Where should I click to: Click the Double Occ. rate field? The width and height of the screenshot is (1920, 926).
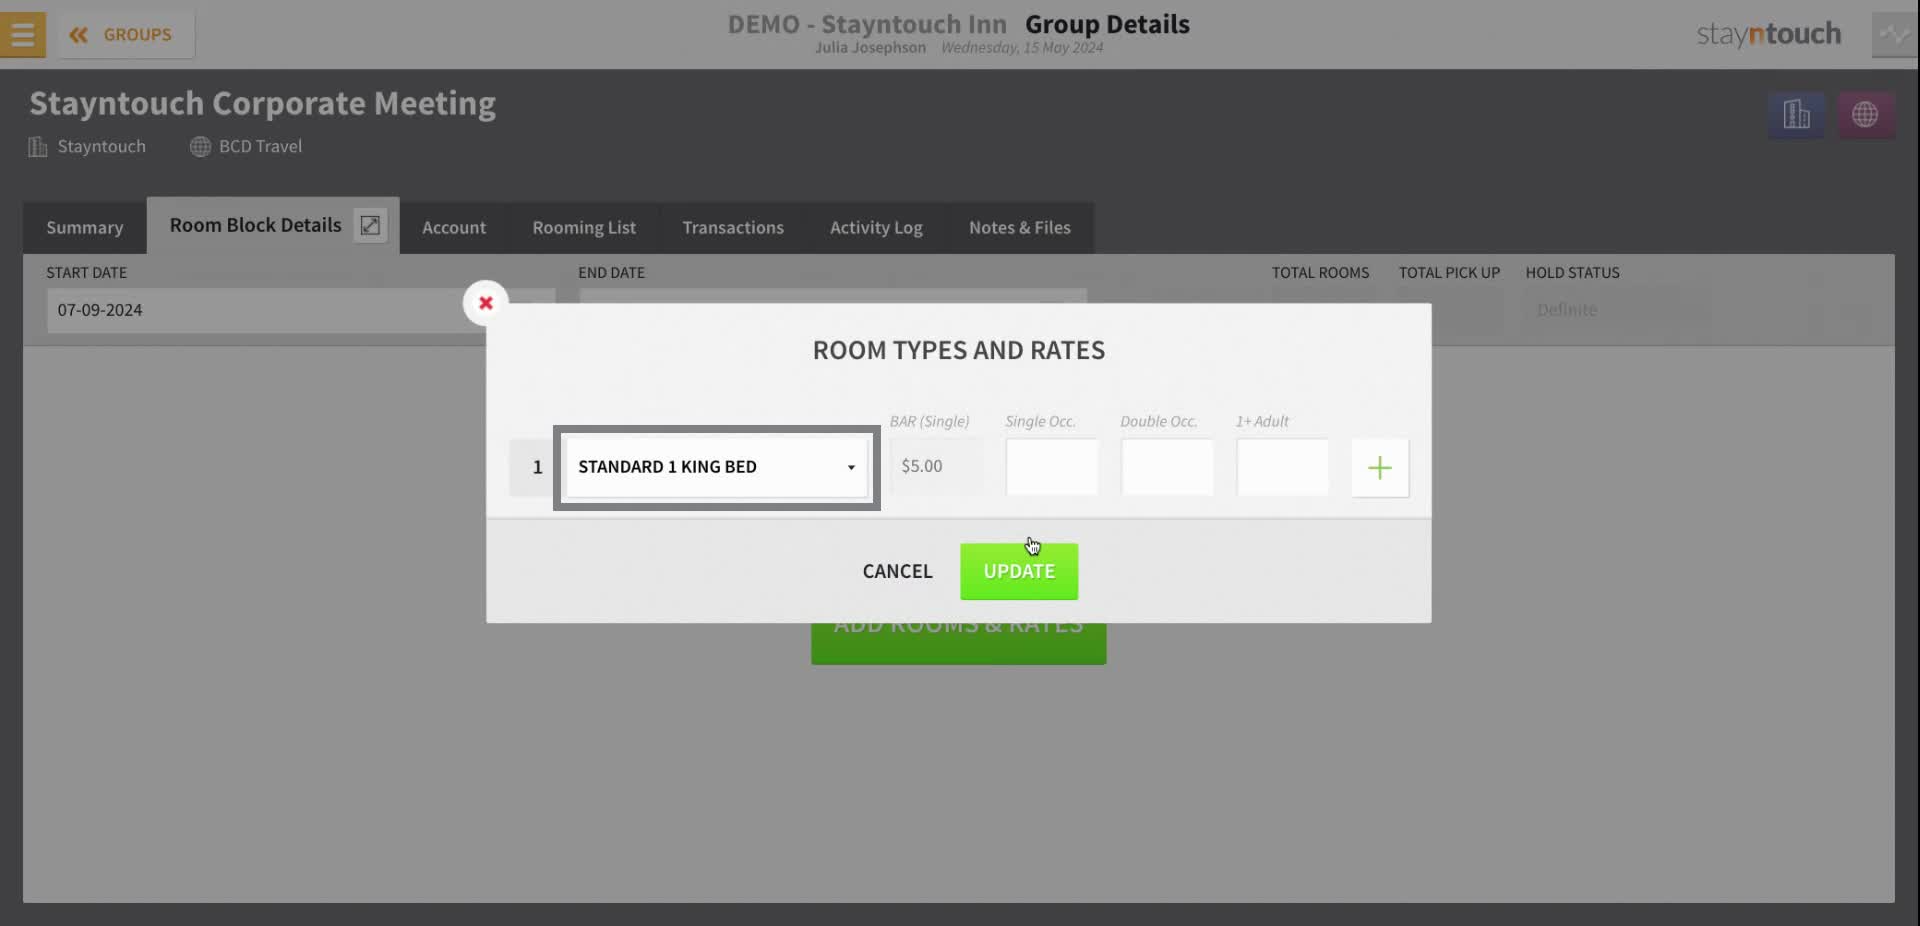[1167, 467]
